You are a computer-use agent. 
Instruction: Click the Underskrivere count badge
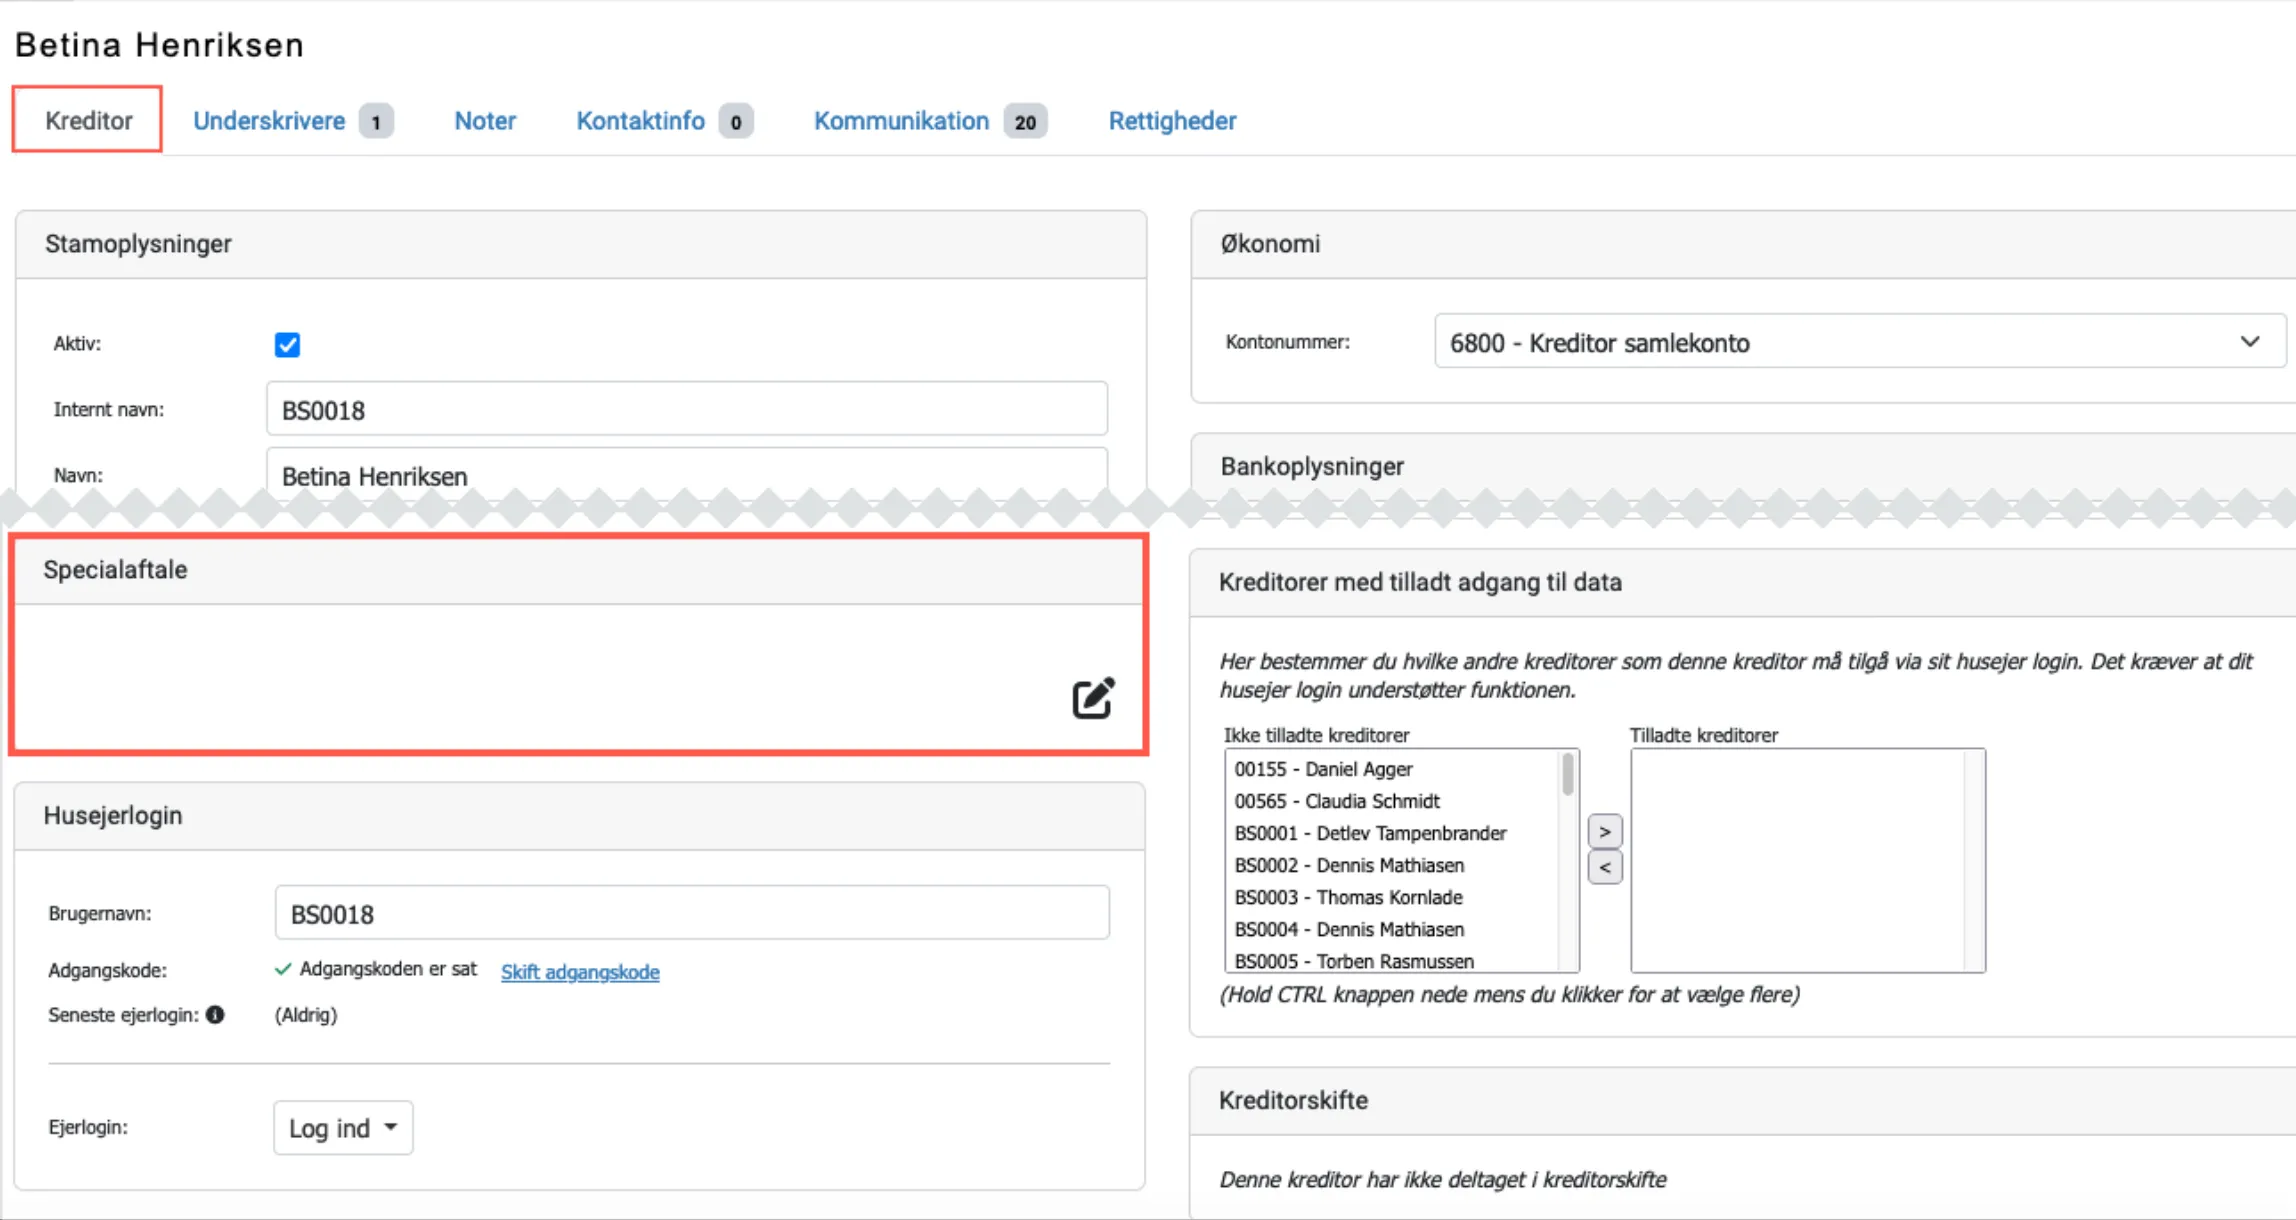click(376, 122)
